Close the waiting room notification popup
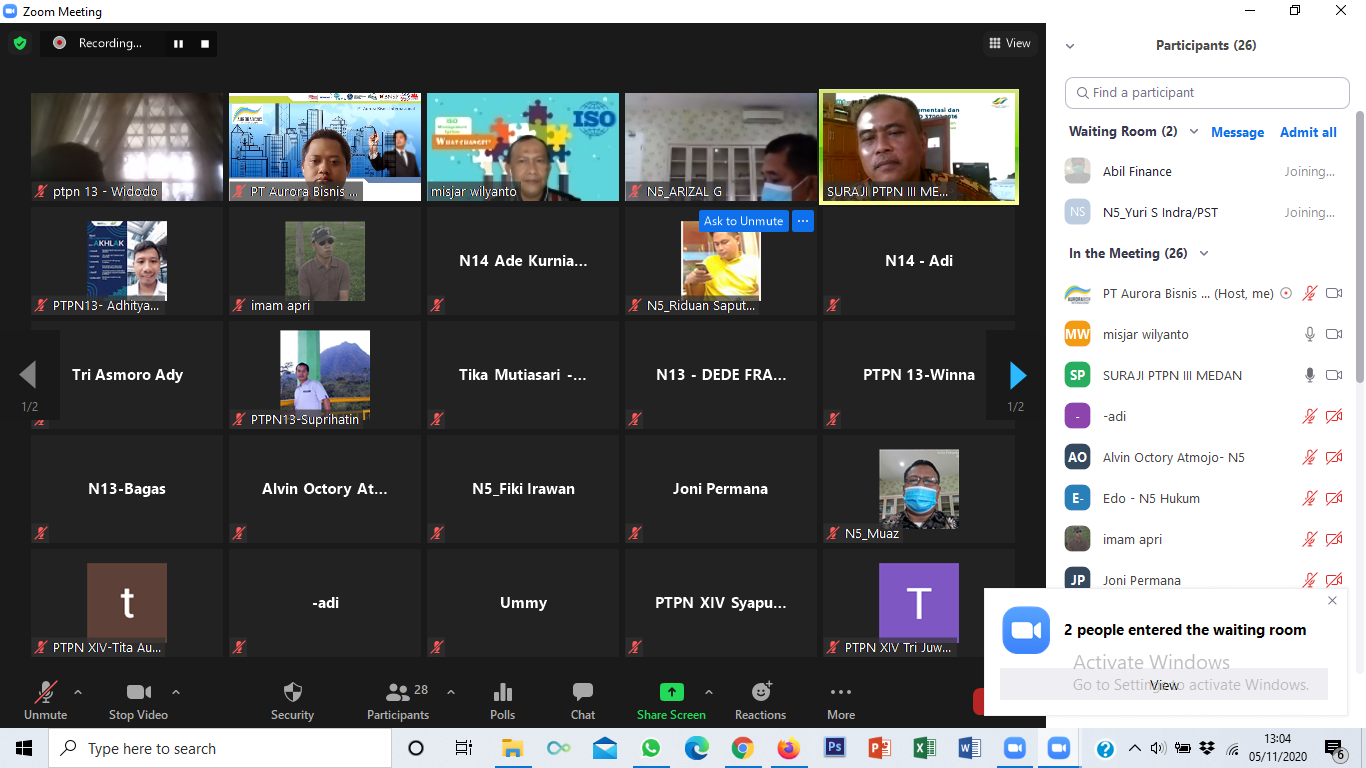Viewport: 1366px width, 768px height. click(x=1332, y=601)
